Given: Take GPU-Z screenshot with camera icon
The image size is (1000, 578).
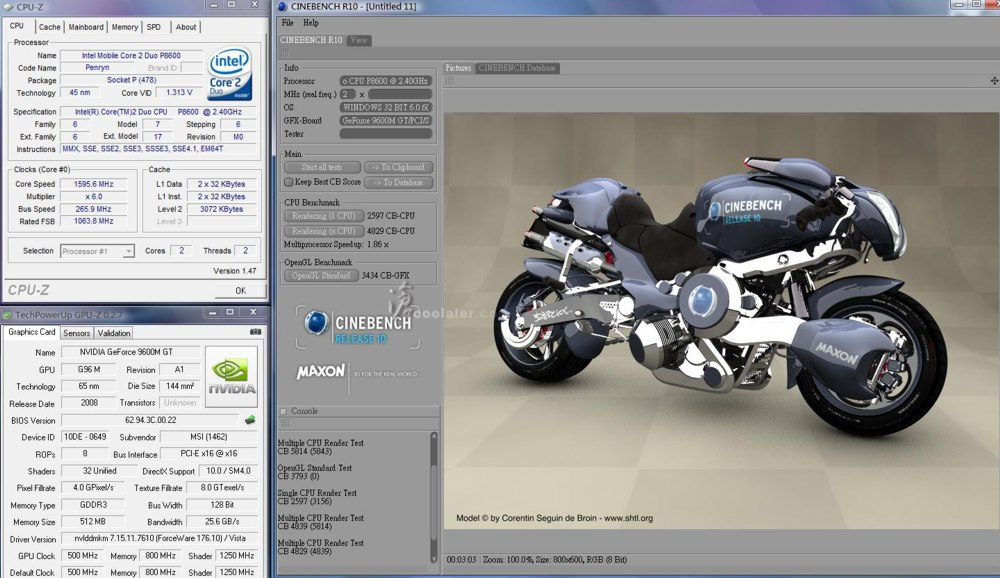Looking at the screenshot, I should pos(255,332).
